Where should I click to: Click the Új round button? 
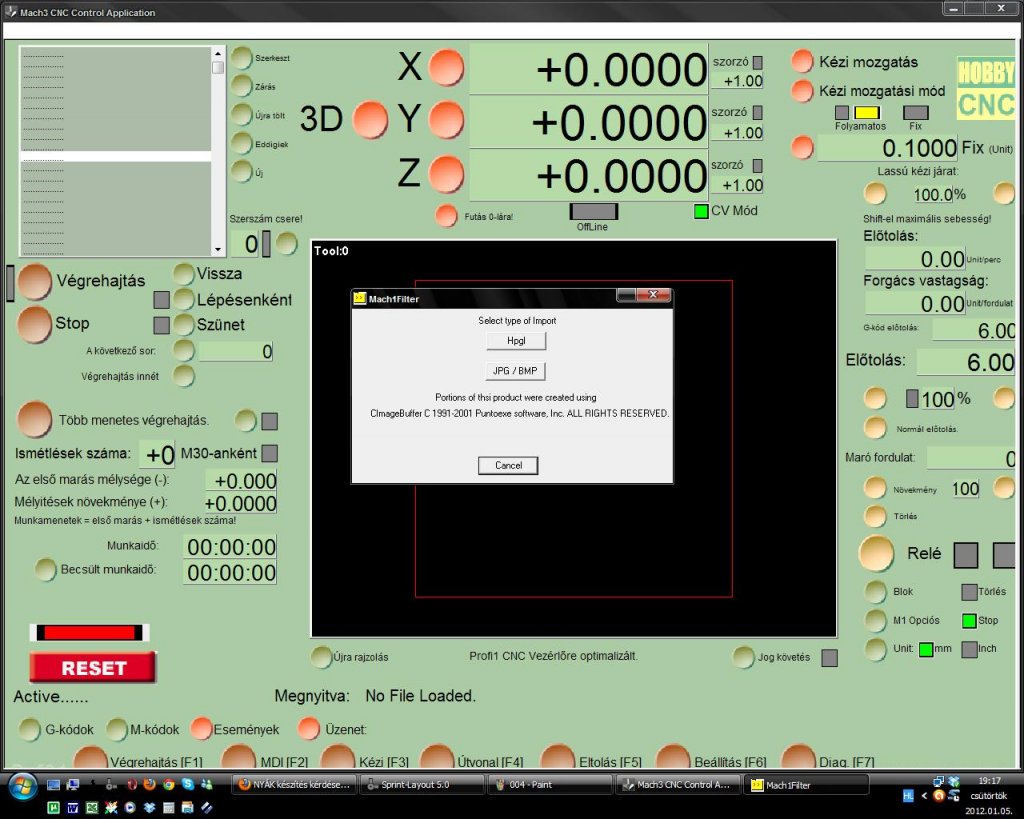click(242, 172)
